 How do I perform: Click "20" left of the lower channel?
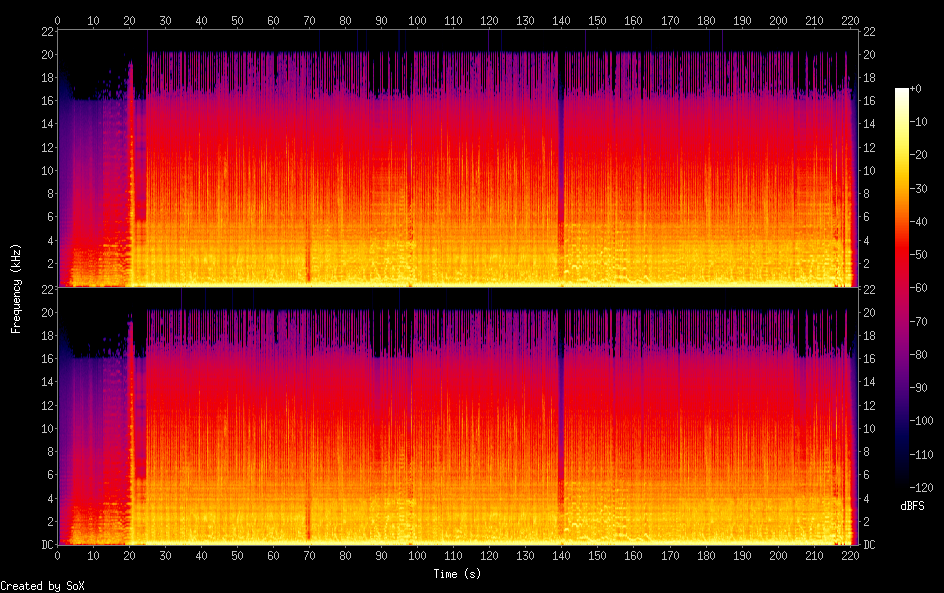48,312
